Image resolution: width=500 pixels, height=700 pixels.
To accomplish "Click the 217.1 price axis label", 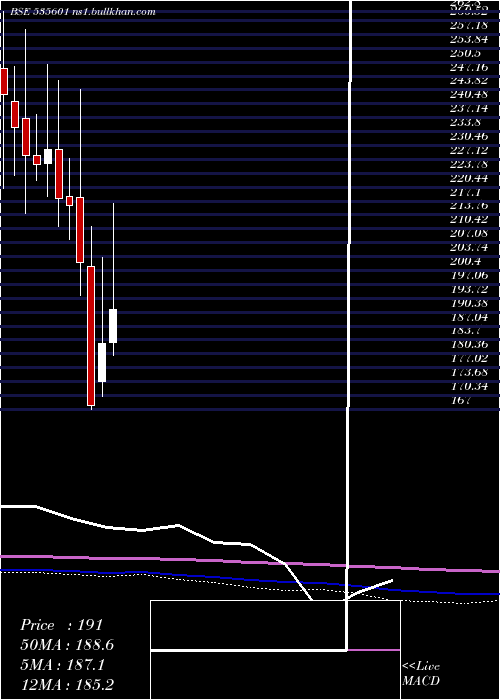I will pyautogui.click(x=466, y=192).
